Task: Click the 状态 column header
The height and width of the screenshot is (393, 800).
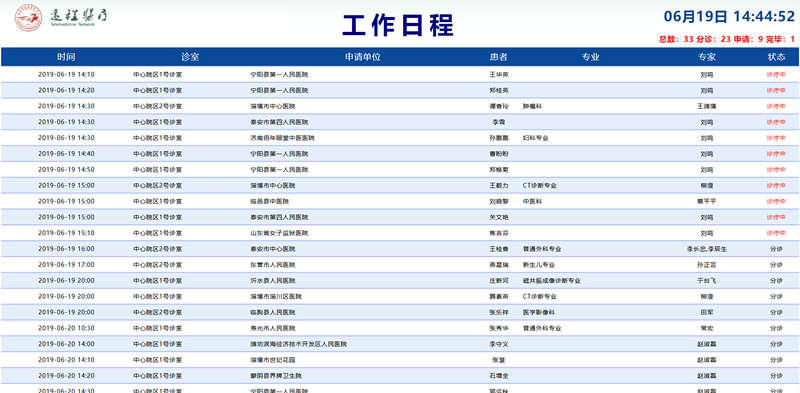Action: 777,57
